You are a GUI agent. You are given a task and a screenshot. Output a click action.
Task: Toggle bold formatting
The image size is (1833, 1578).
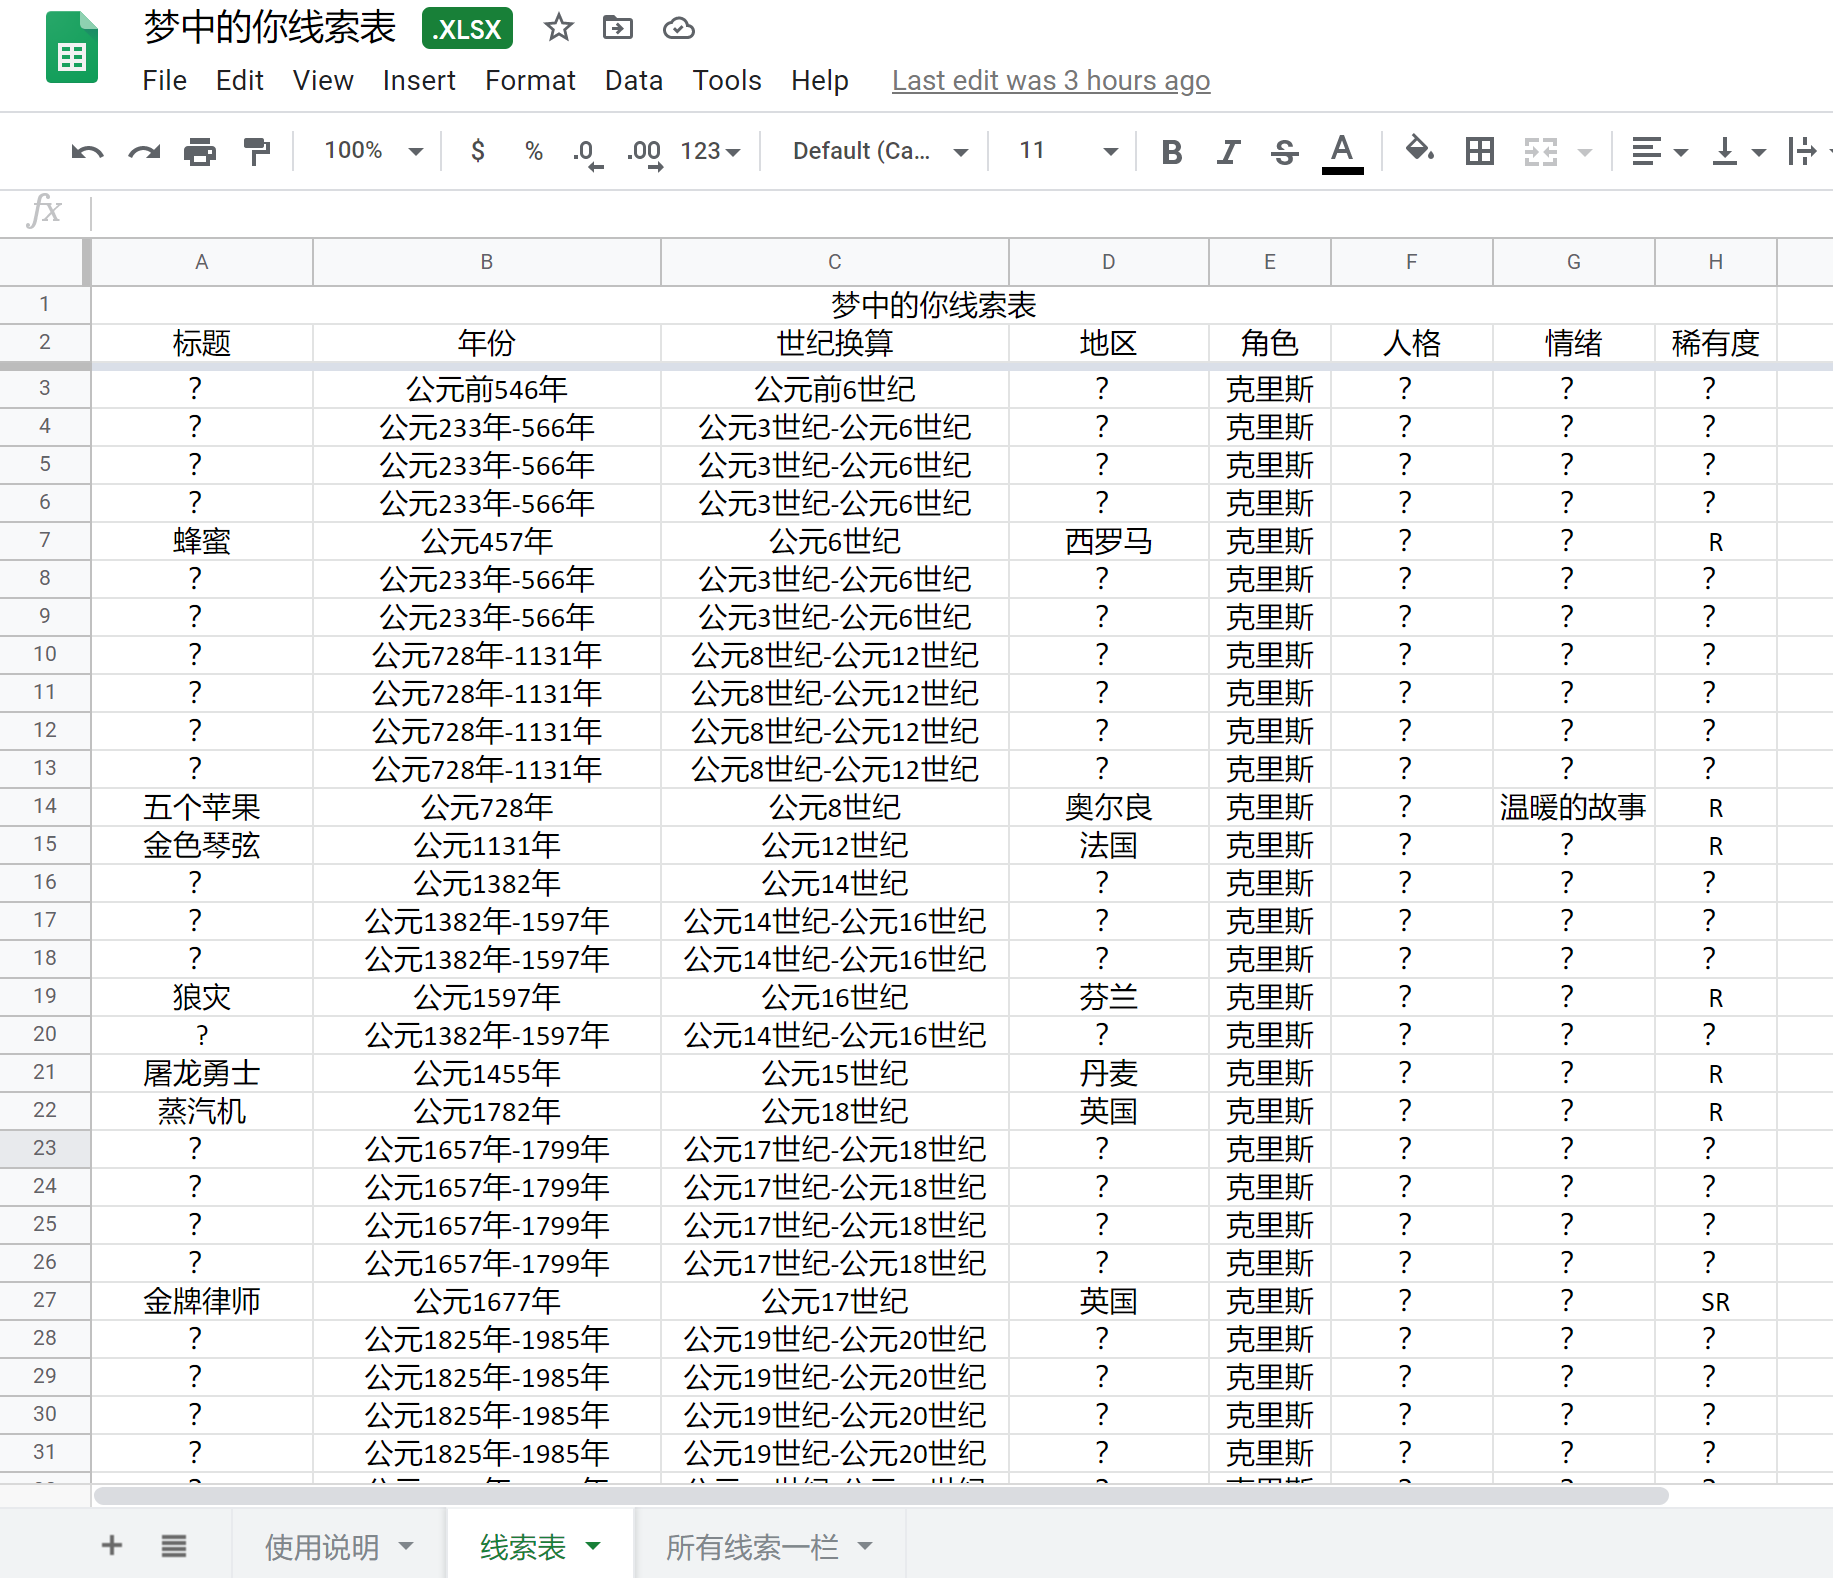click(1172, 152)
